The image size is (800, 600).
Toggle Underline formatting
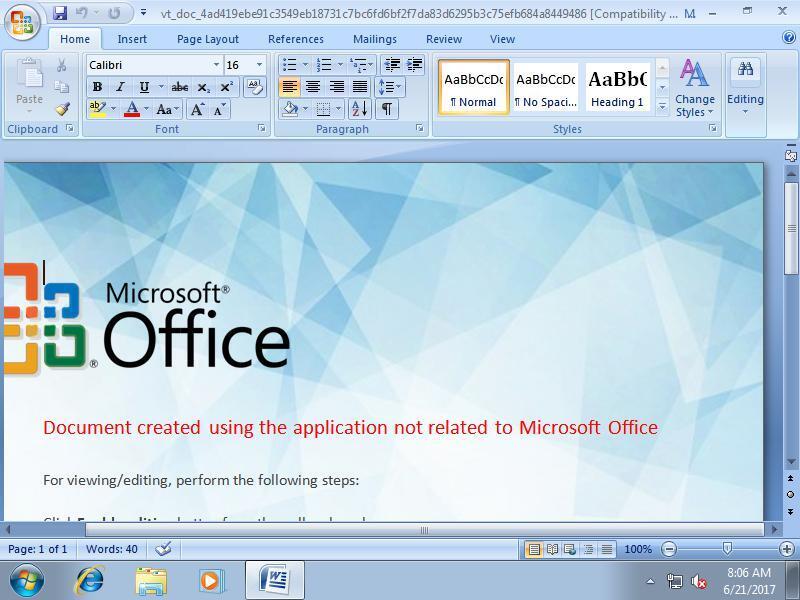tap(144, 87)
